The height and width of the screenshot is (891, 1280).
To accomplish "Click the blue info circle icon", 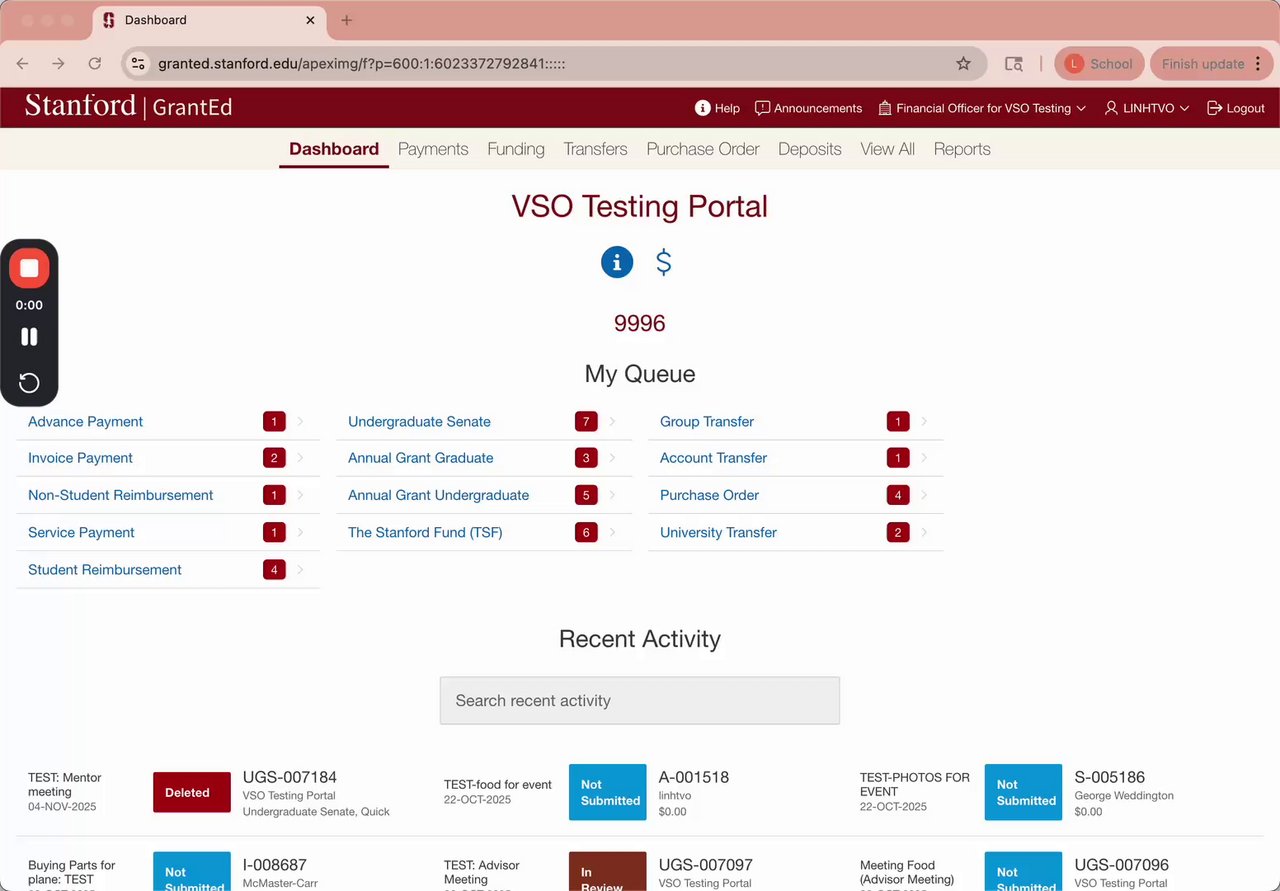I will (617, 262).
